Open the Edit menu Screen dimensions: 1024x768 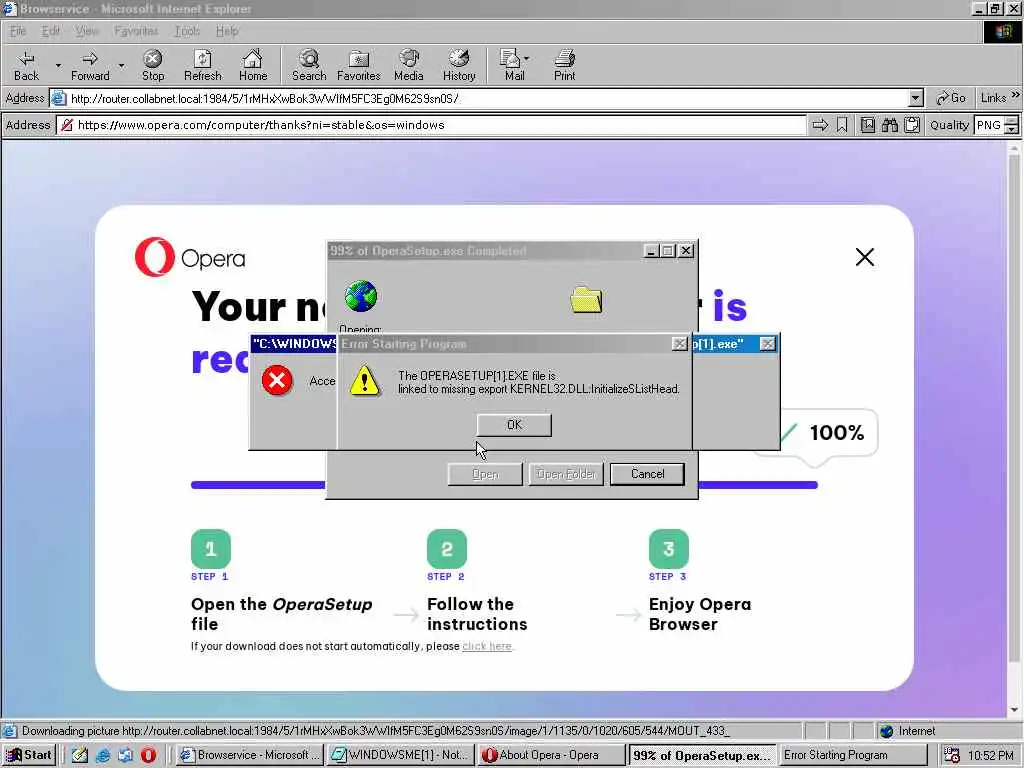pos(50,31)
